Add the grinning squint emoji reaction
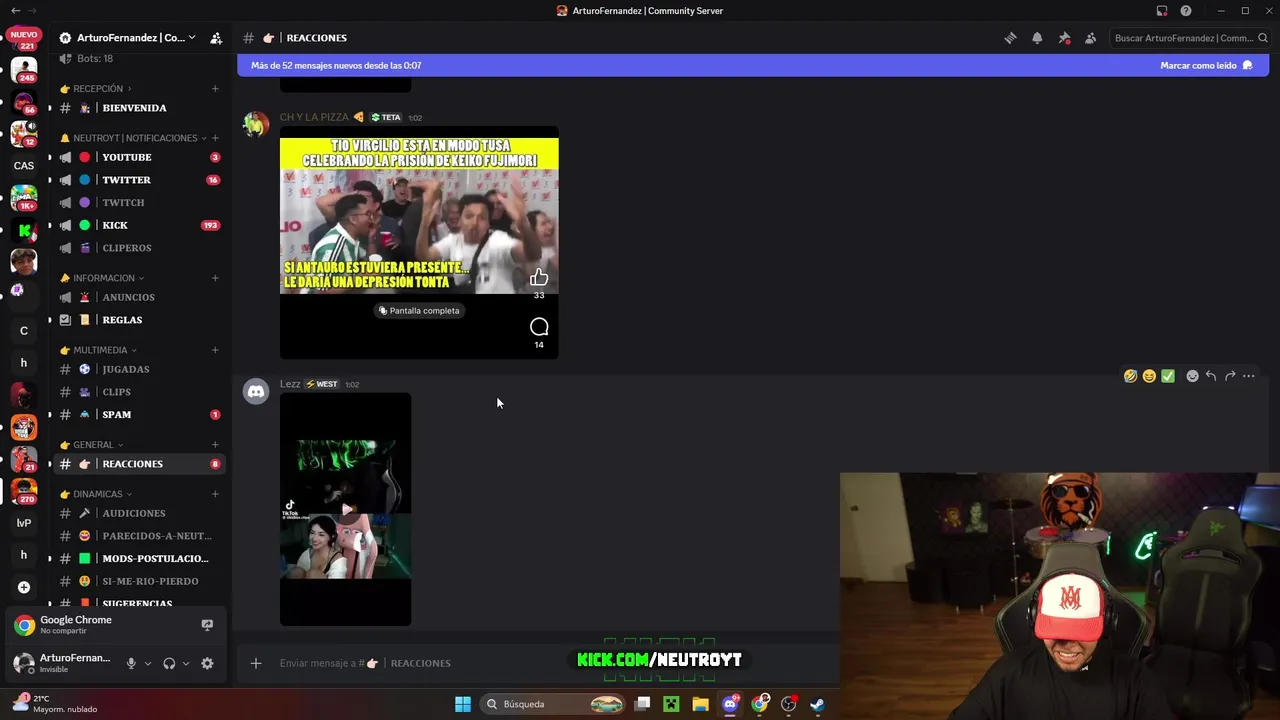1280x720 pixels. (x=1149, y=376)
